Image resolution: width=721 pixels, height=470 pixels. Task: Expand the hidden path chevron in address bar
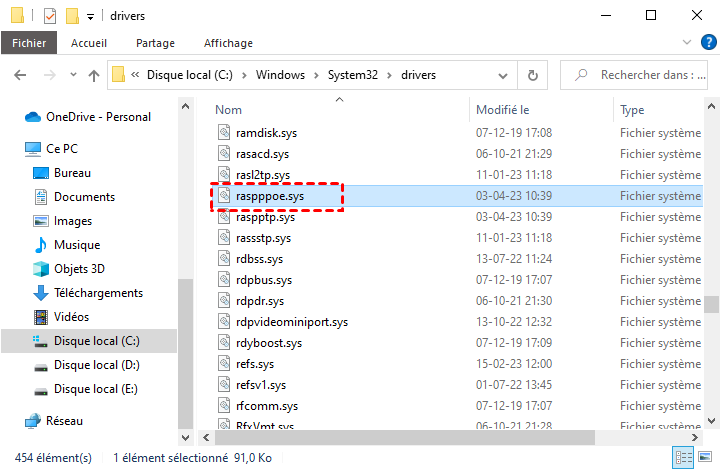(135, 75)
